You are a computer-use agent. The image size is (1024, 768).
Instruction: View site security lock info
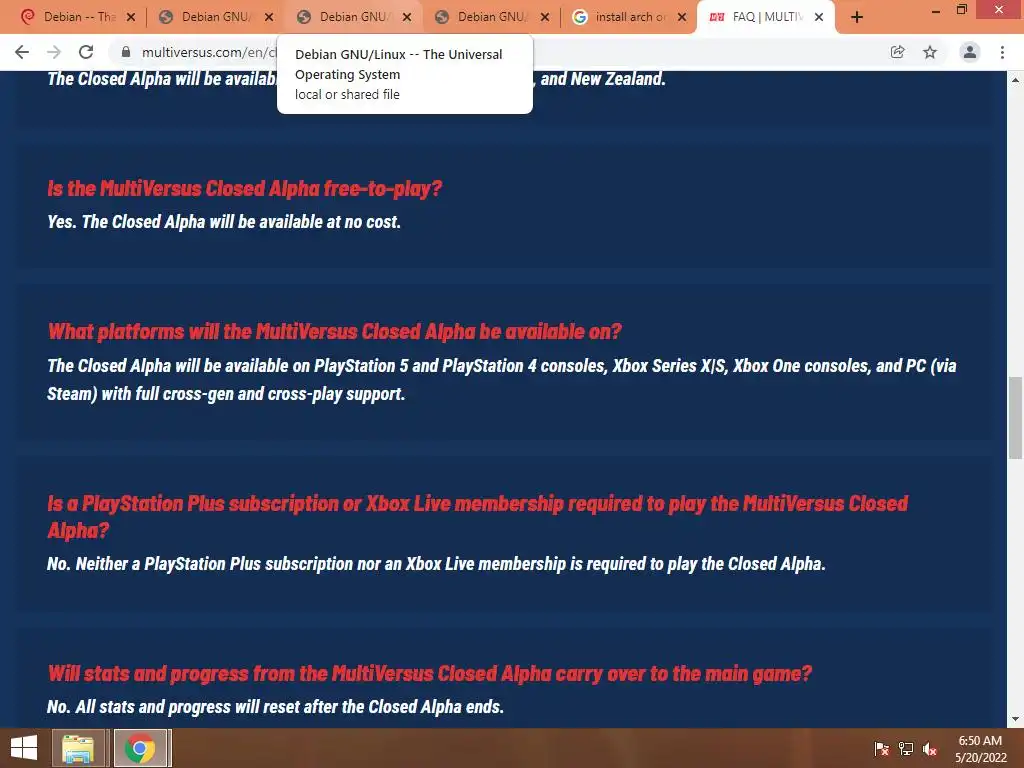pyautogui.click(x=126, y=52)
